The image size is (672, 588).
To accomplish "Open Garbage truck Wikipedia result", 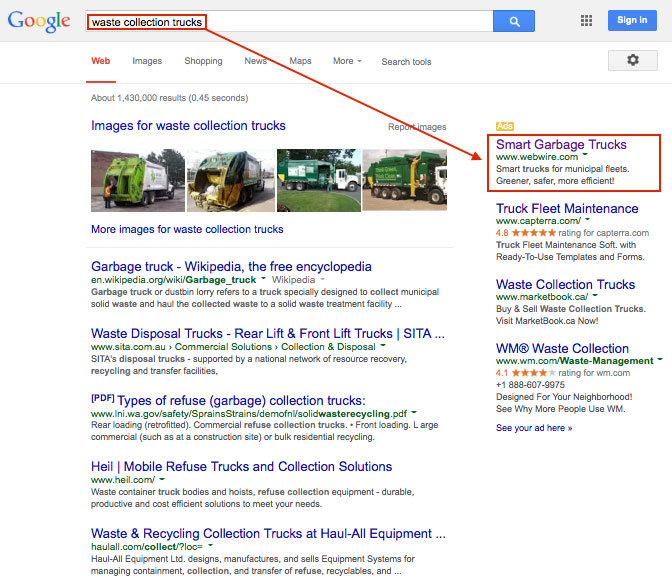I will pos(231,267).
